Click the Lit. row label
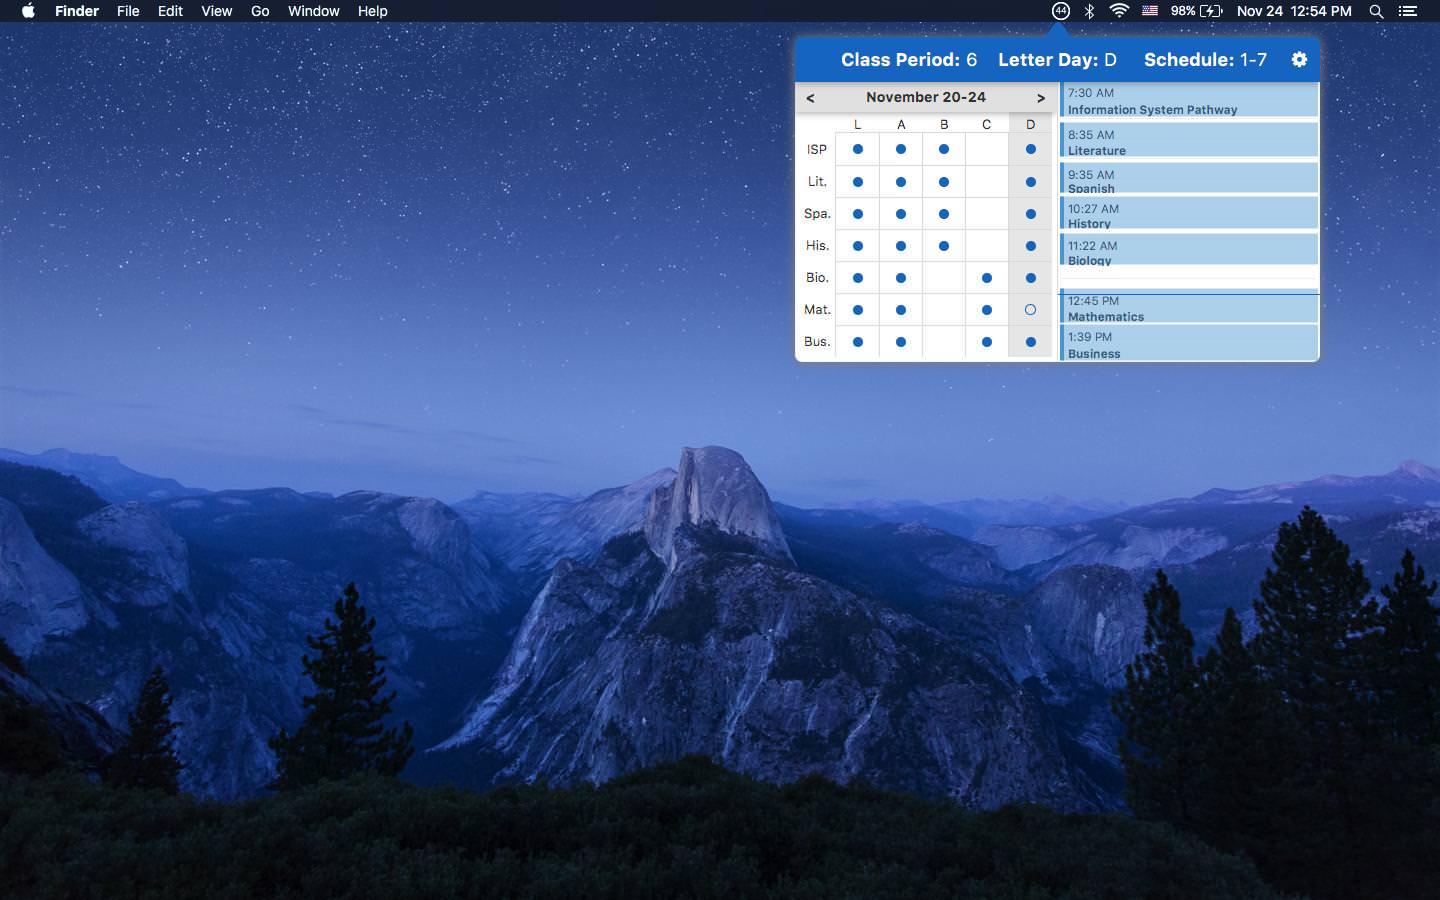This screenshot has height=900, width=1440. [817, 182]
